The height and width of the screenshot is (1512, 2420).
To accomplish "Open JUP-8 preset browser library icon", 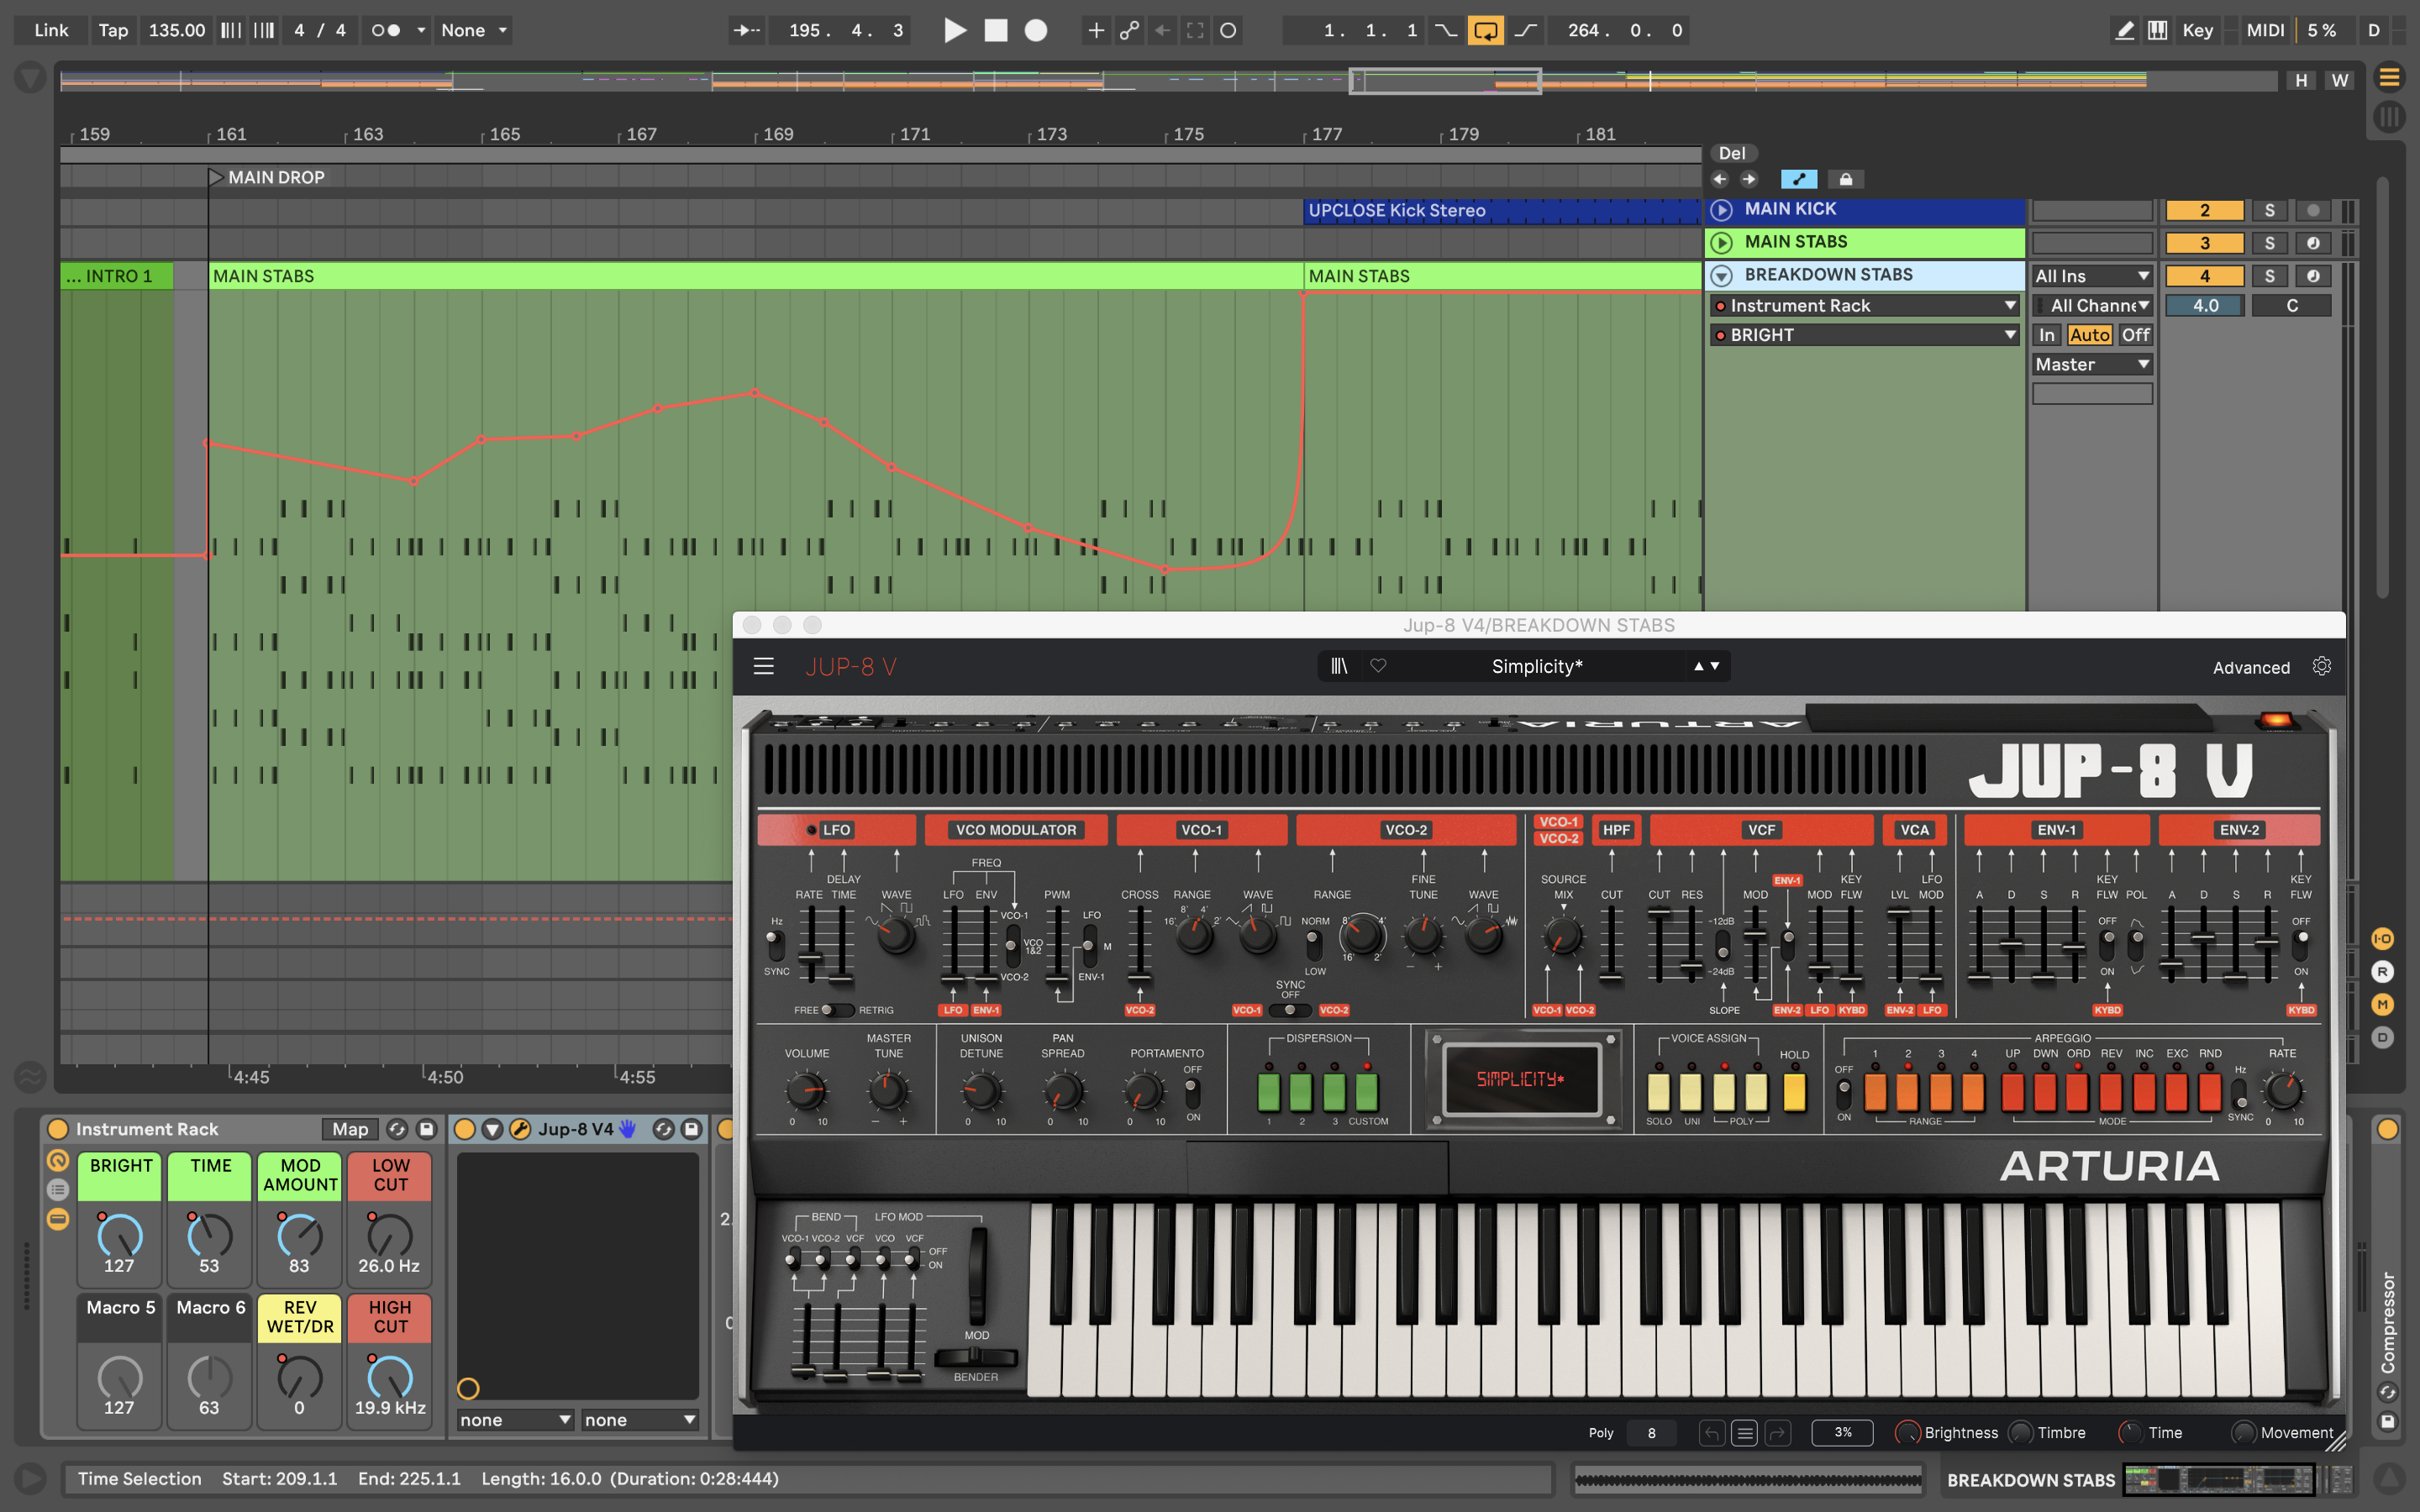I will tap(1339, 666).
